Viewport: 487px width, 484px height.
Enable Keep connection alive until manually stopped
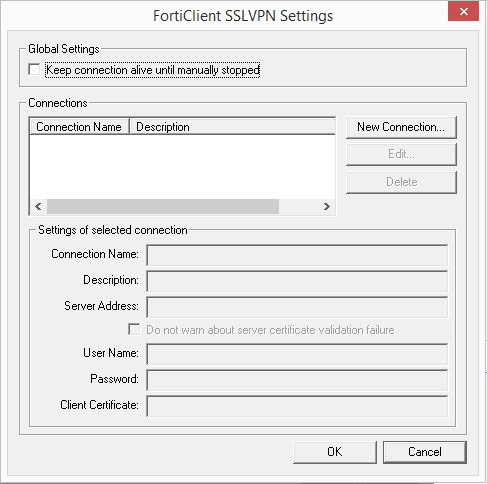[34, 70]
